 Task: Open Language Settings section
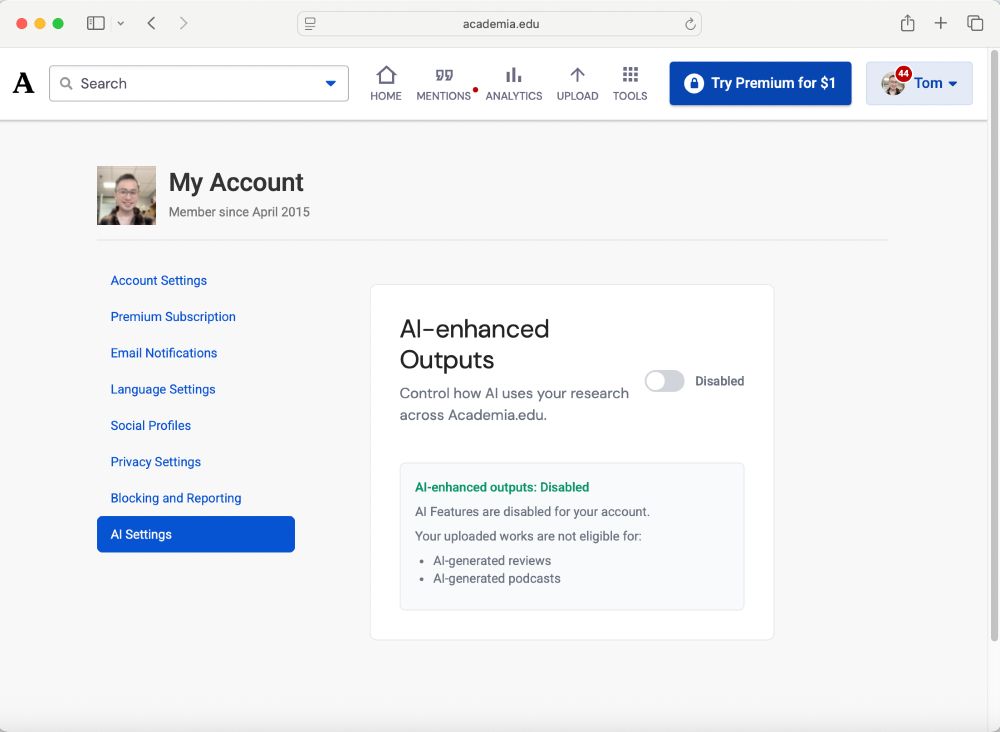[163, 390]
